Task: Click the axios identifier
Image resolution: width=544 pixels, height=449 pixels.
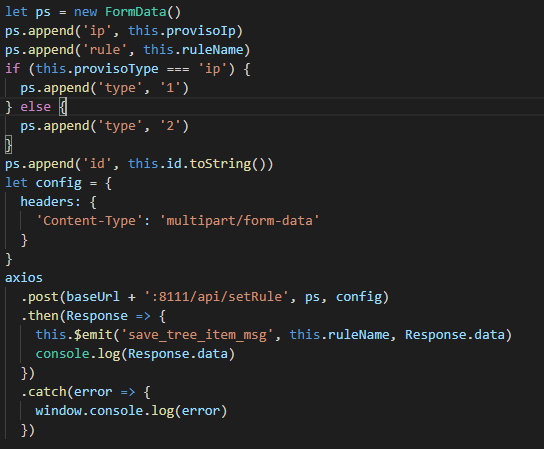Action: pos(24,278)
